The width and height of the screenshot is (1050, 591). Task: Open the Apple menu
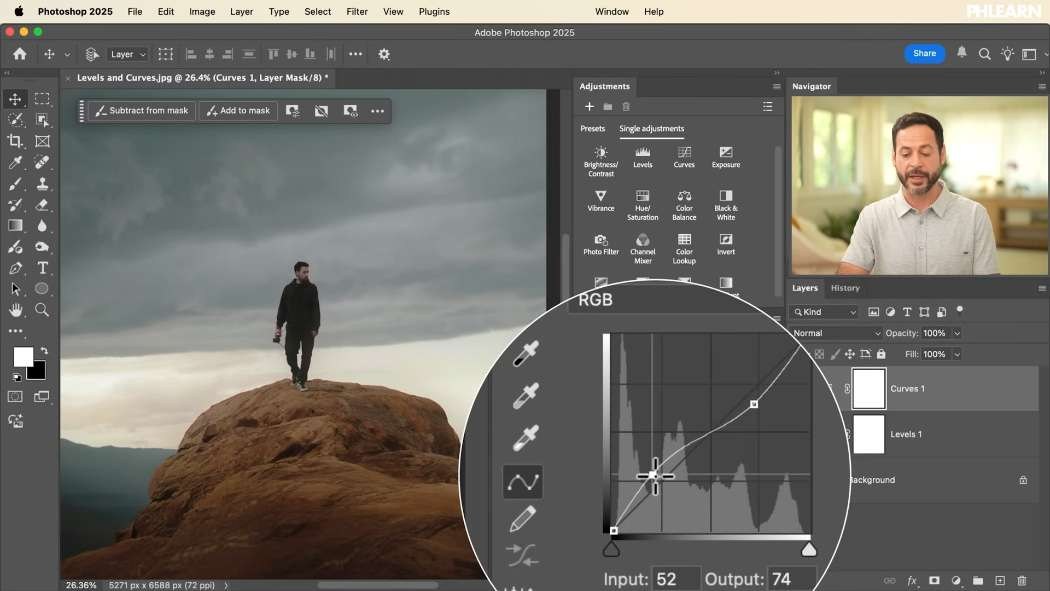coord(19,11)
